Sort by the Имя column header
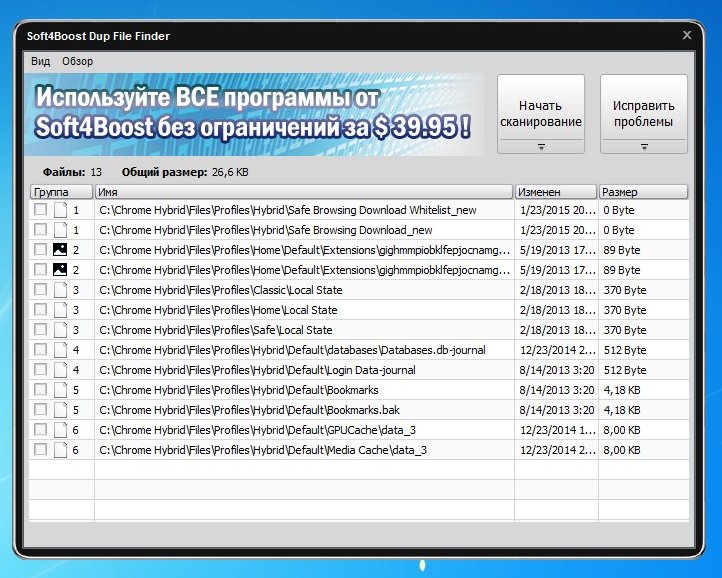Image resolution: width=722 pixels, height=578 pixels. pyautogui.click(x=304, y=192)
